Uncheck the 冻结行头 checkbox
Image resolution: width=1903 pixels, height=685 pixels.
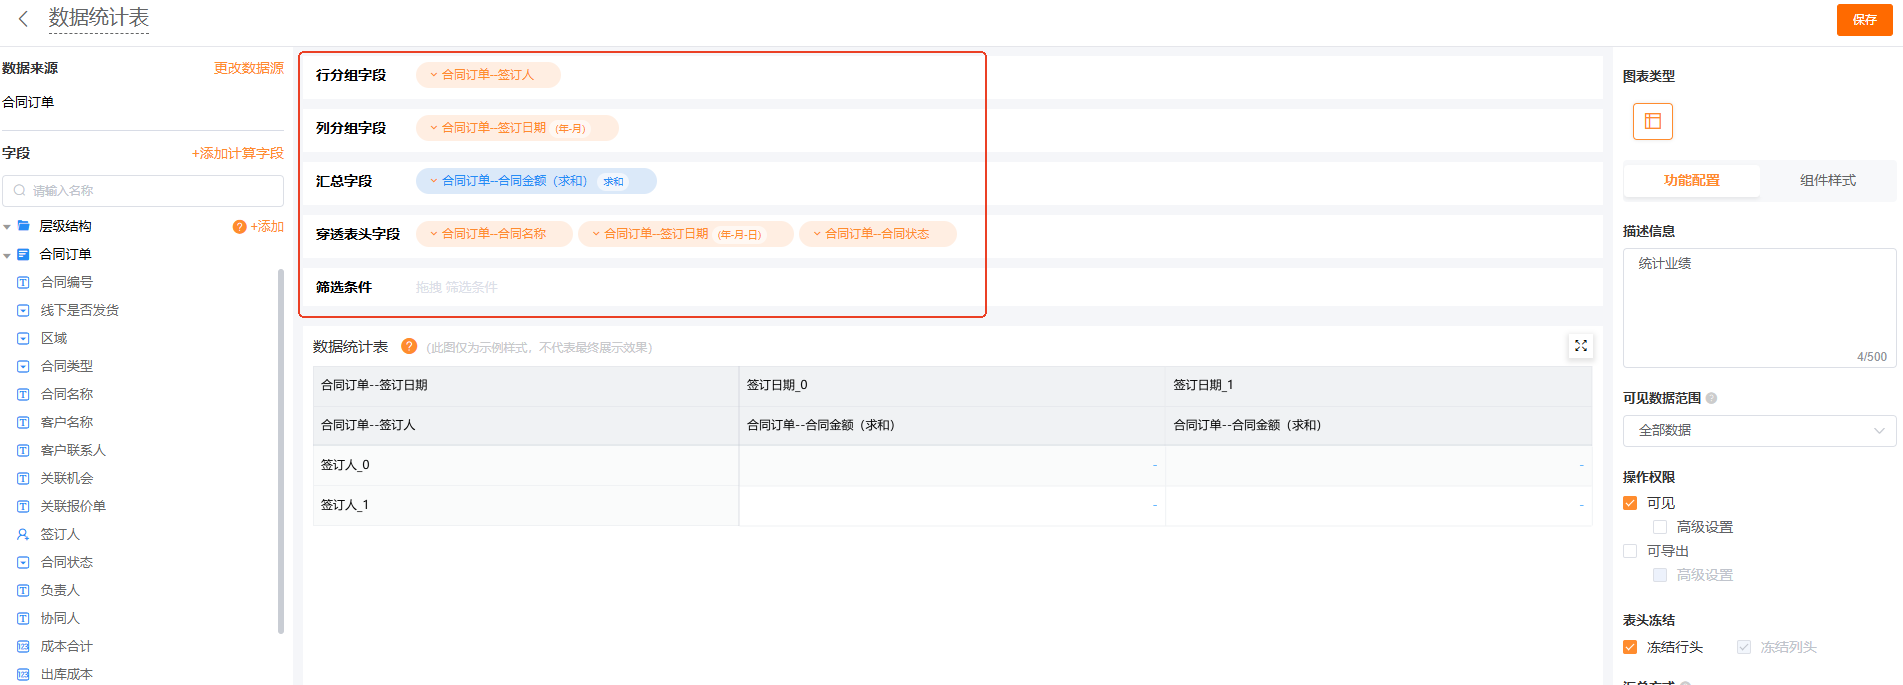1630,647
